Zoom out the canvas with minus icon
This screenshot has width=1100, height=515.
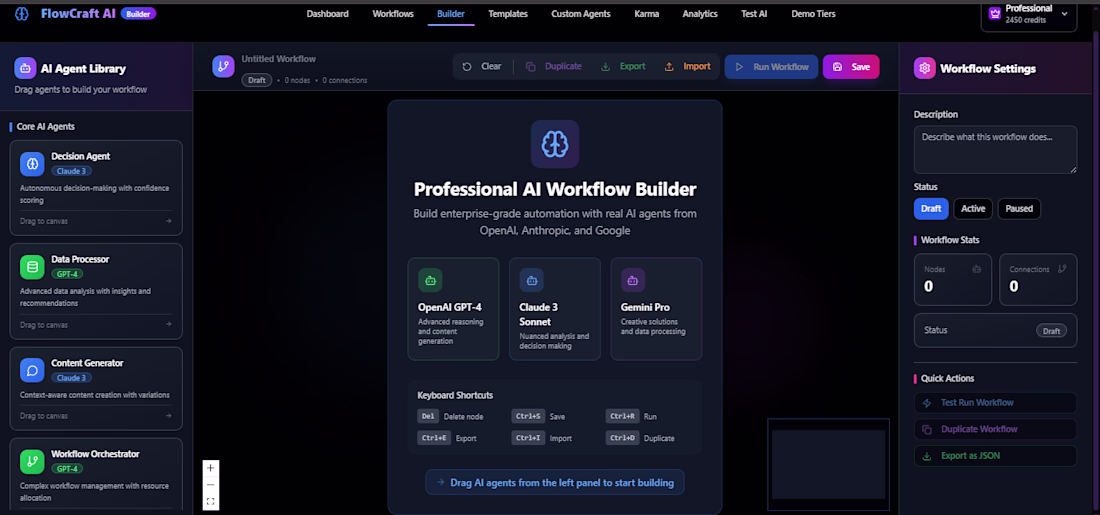point(210,485)
